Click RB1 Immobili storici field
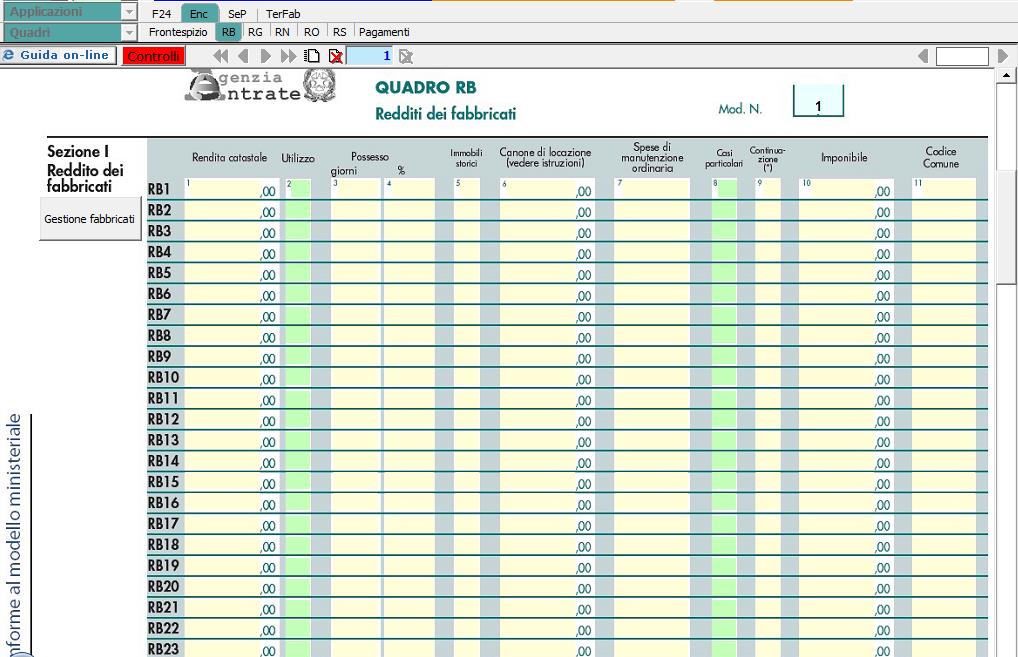This screenshot has height=657, width=1018. pyautogui.click(x=467, y=188)
